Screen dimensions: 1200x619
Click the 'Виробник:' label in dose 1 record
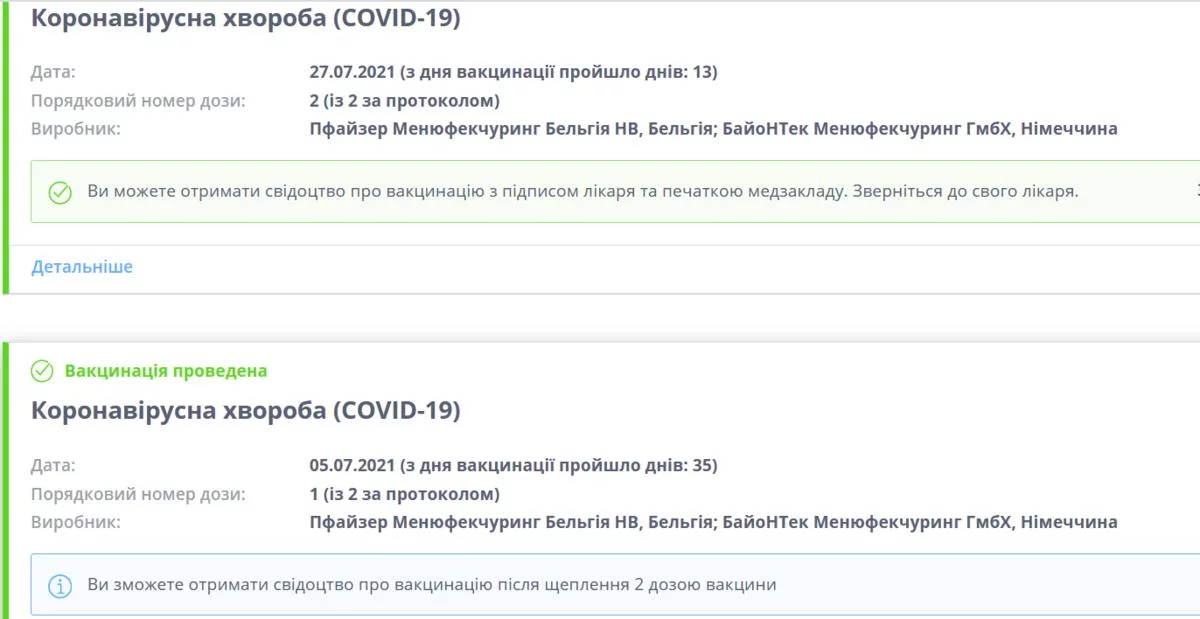pos(76,522)
